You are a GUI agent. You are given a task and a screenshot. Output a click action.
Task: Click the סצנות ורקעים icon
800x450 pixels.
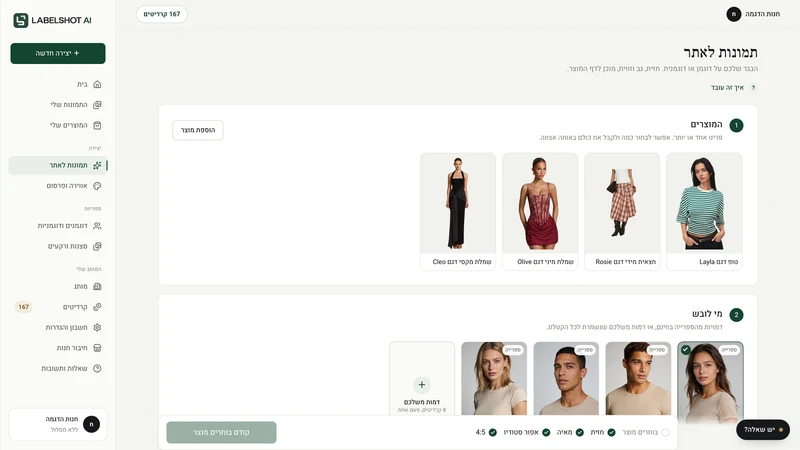[97, 246]
